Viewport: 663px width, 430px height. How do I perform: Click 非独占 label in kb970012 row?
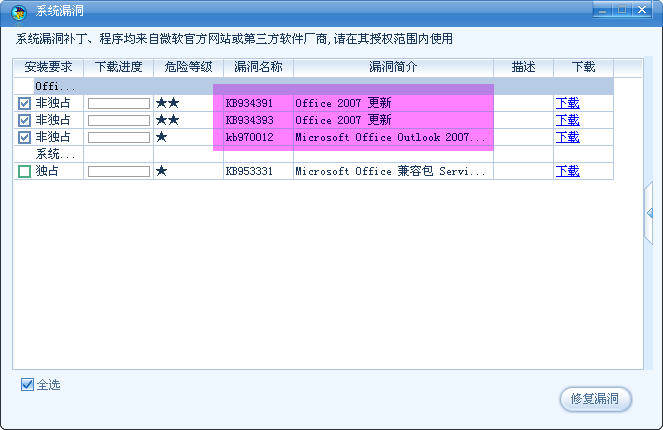(x=53, y=137)
